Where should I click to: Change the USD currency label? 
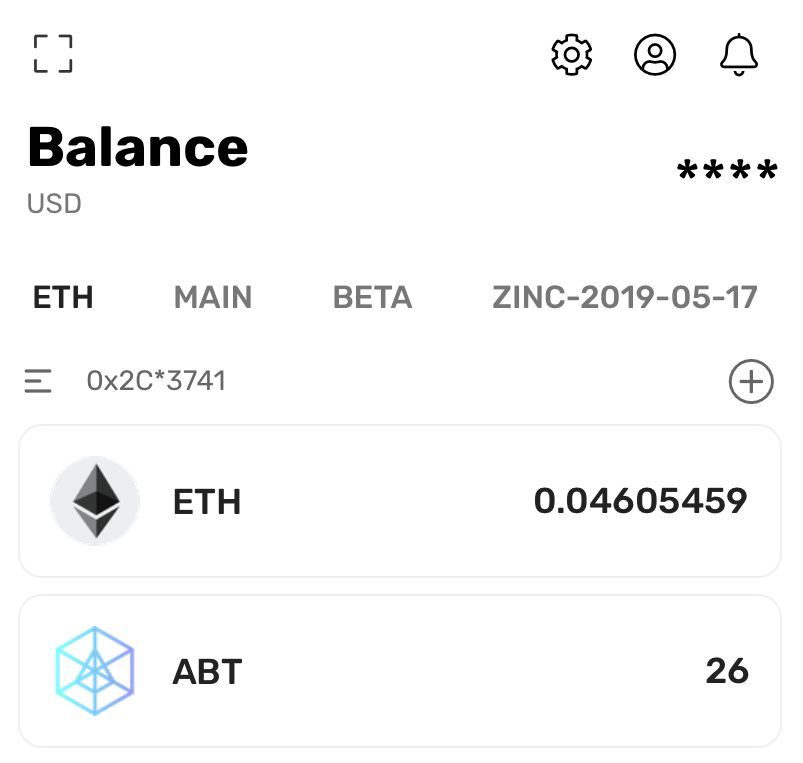click(x=54, y=204)
